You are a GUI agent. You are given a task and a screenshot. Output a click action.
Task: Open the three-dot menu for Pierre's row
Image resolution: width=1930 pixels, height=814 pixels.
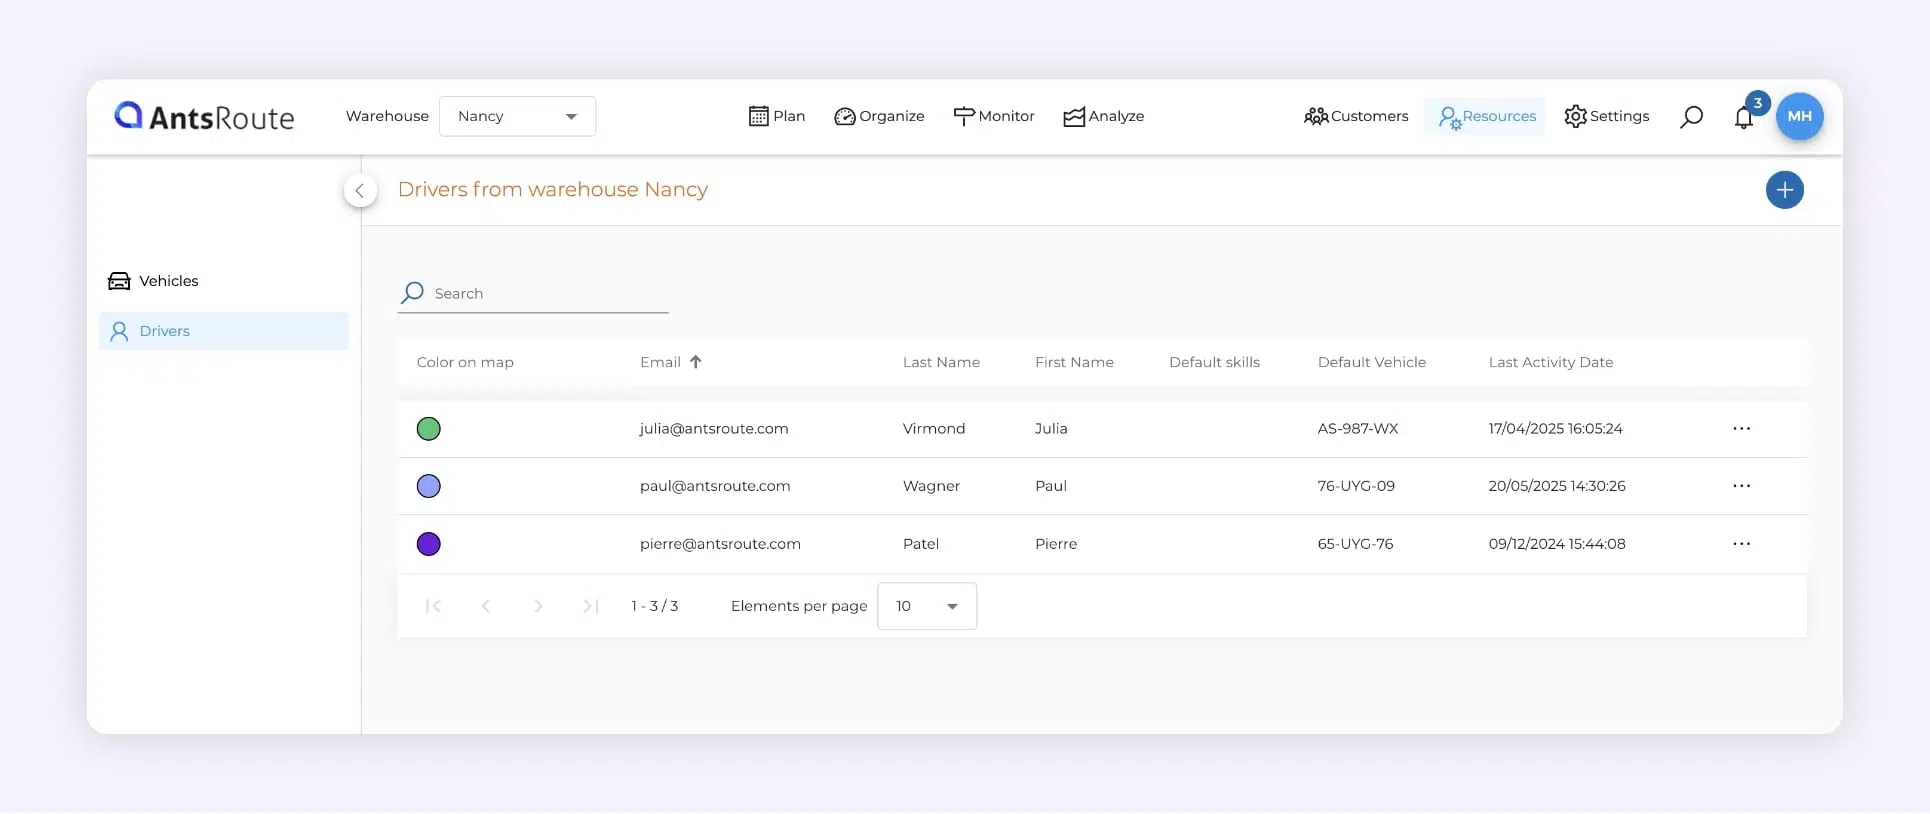(1741, 544)
